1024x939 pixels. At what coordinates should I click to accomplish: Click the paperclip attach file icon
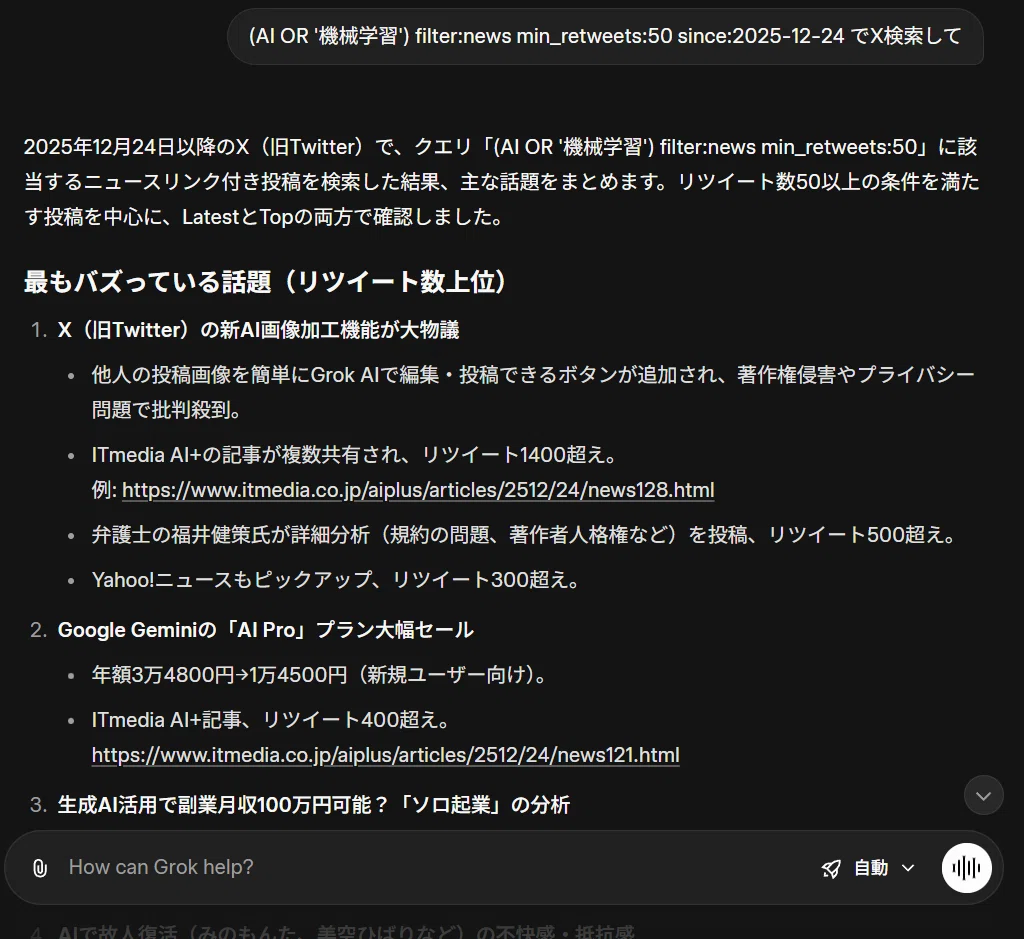(40, 868)
